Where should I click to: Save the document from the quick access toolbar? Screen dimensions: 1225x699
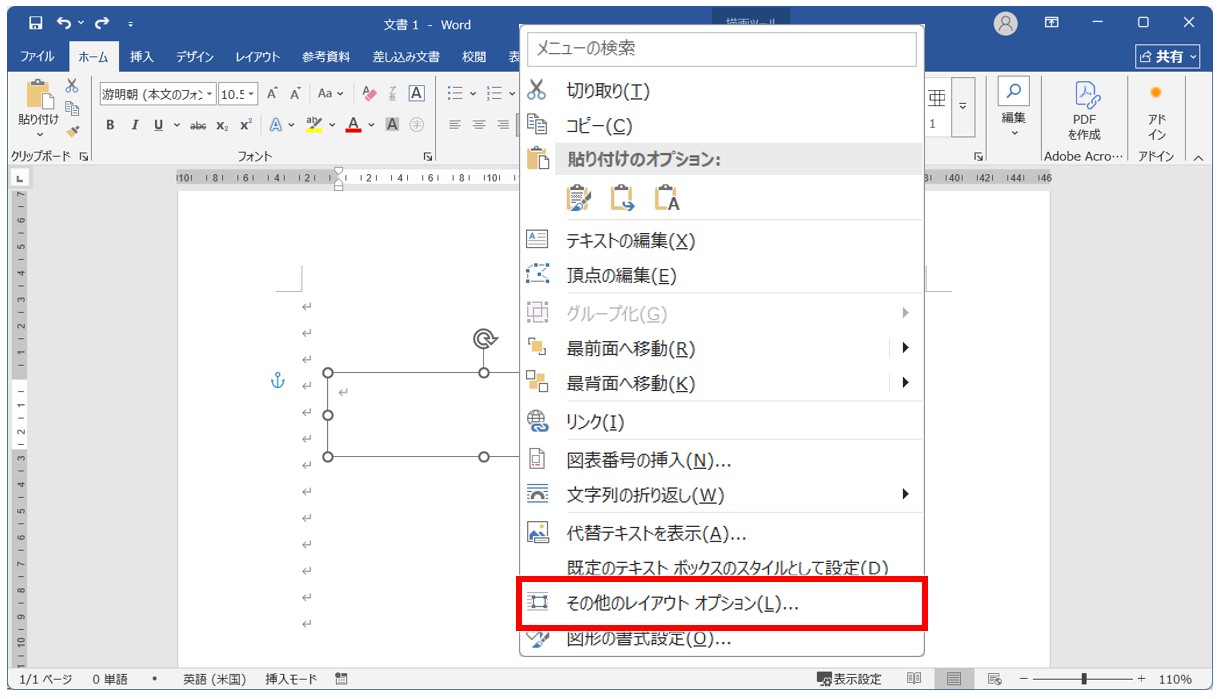pyautogui.click(x=36, y=23)
